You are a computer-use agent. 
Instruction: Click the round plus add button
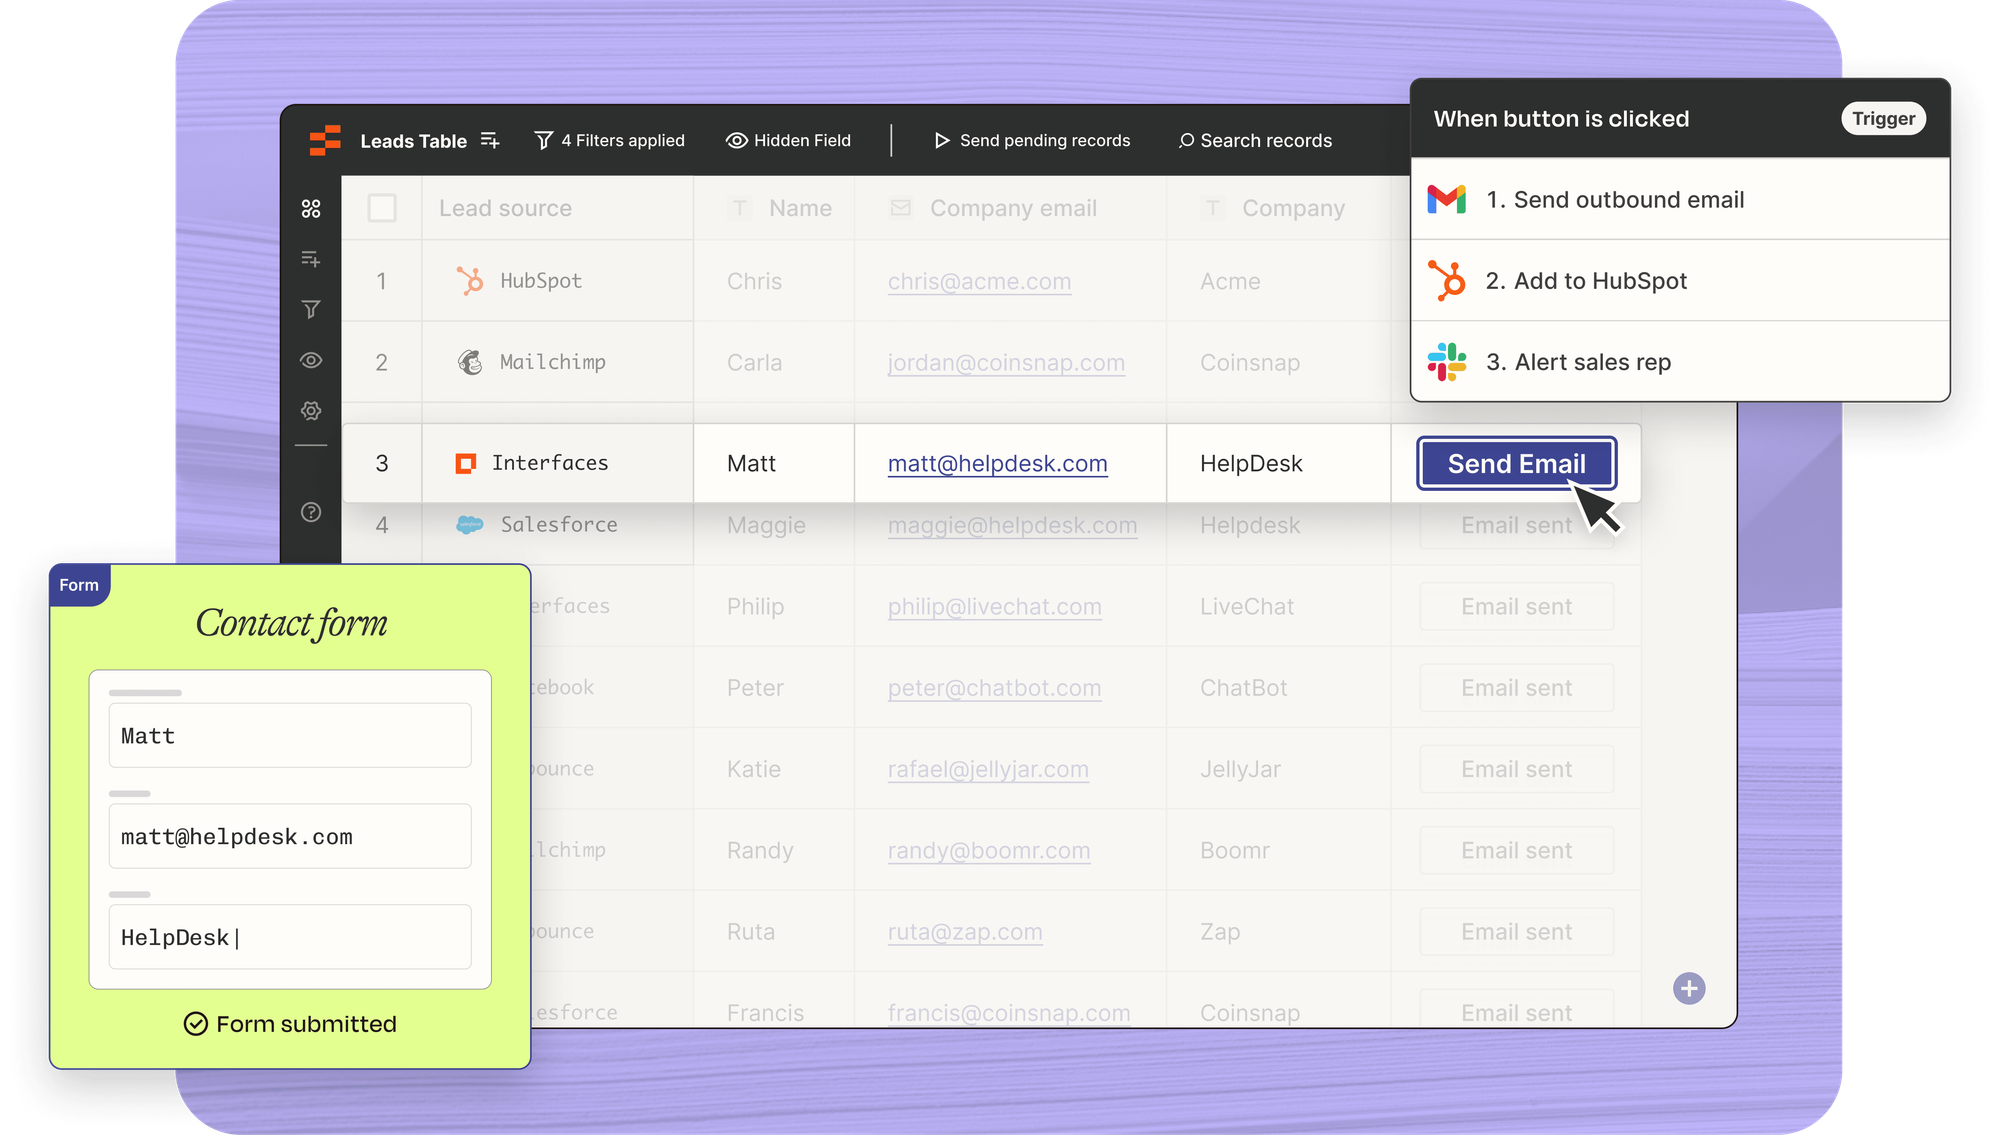[x=1689, y=988]
